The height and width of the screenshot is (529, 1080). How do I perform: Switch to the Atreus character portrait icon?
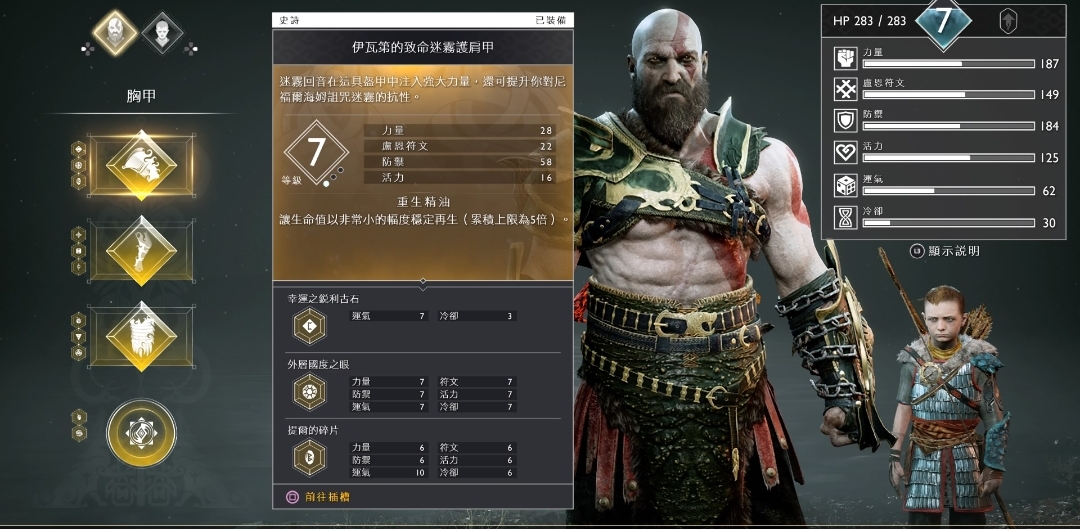[x=163, y=32]
